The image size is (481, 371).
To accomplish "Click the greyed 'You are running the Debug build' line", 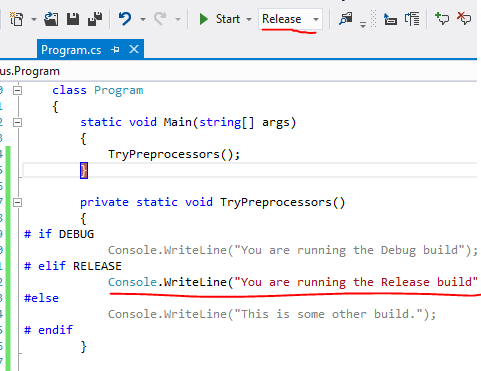I will click(293, 250).
